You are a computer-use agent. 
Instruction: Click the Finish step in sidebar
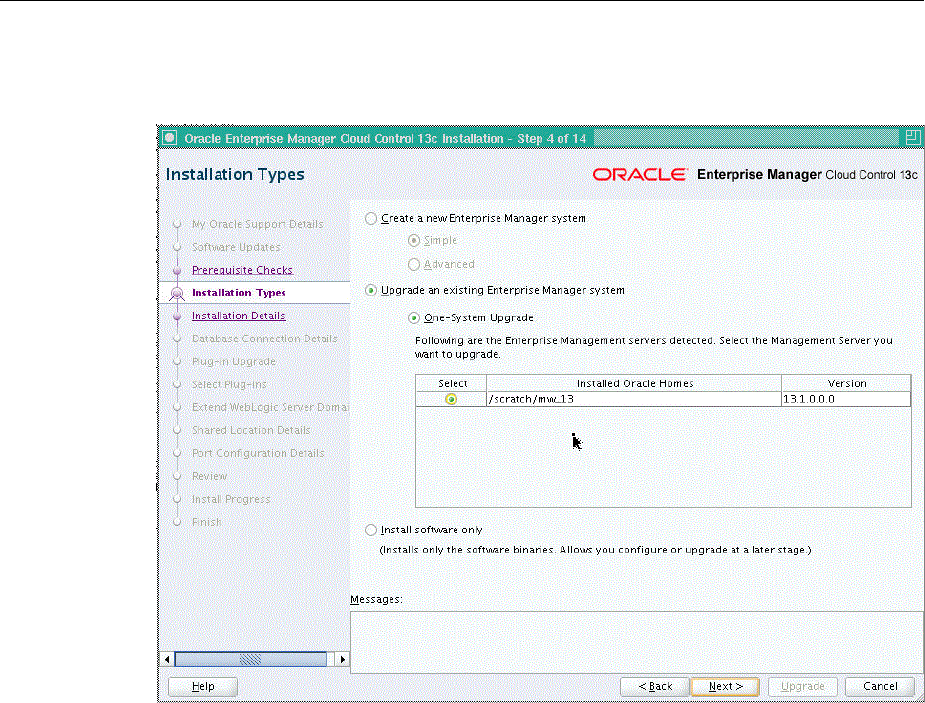tap(206, 522)
